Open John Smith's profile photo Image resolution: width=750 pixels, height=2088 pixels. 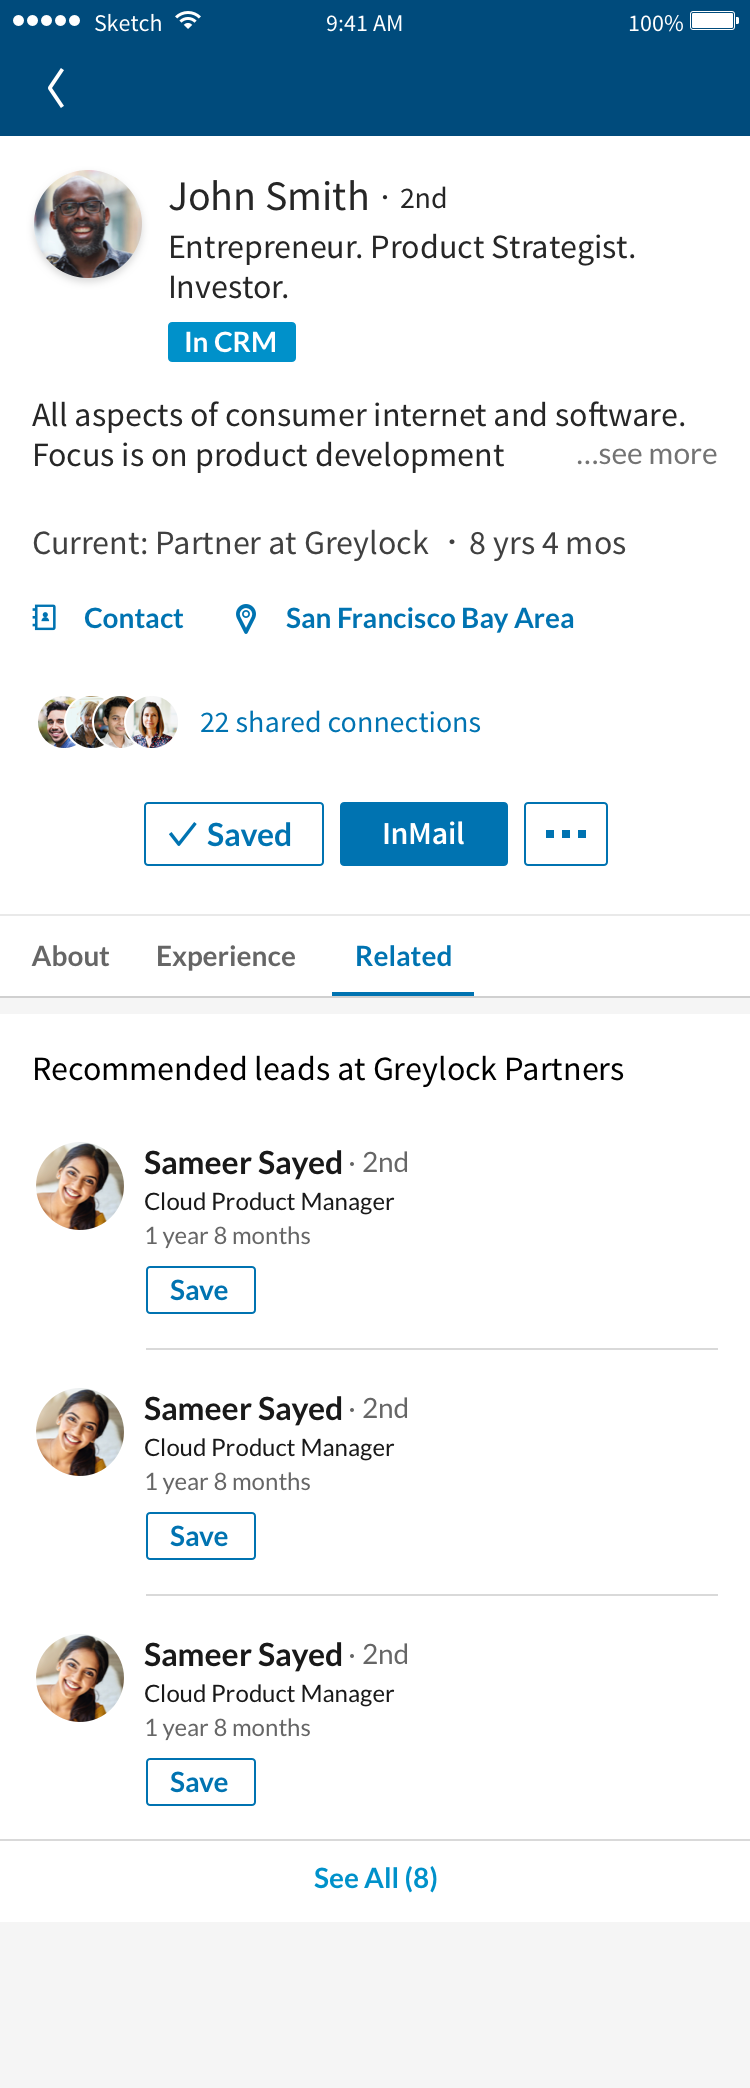(x=88, y=224)
